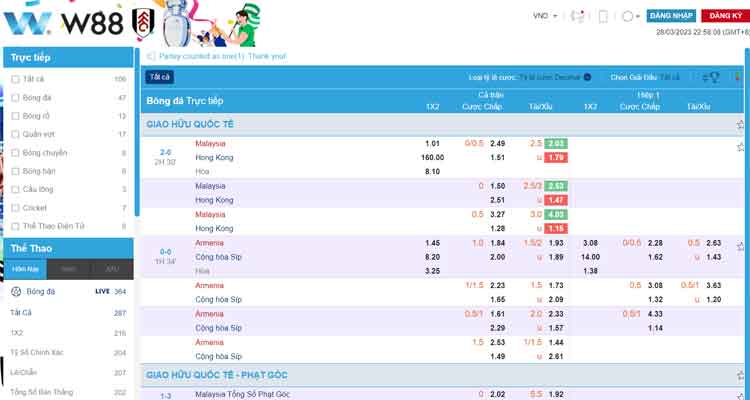Click the sort trophy icon in blue bar
Viewport: 750px width, 400px height.
[x=710, y=77]
